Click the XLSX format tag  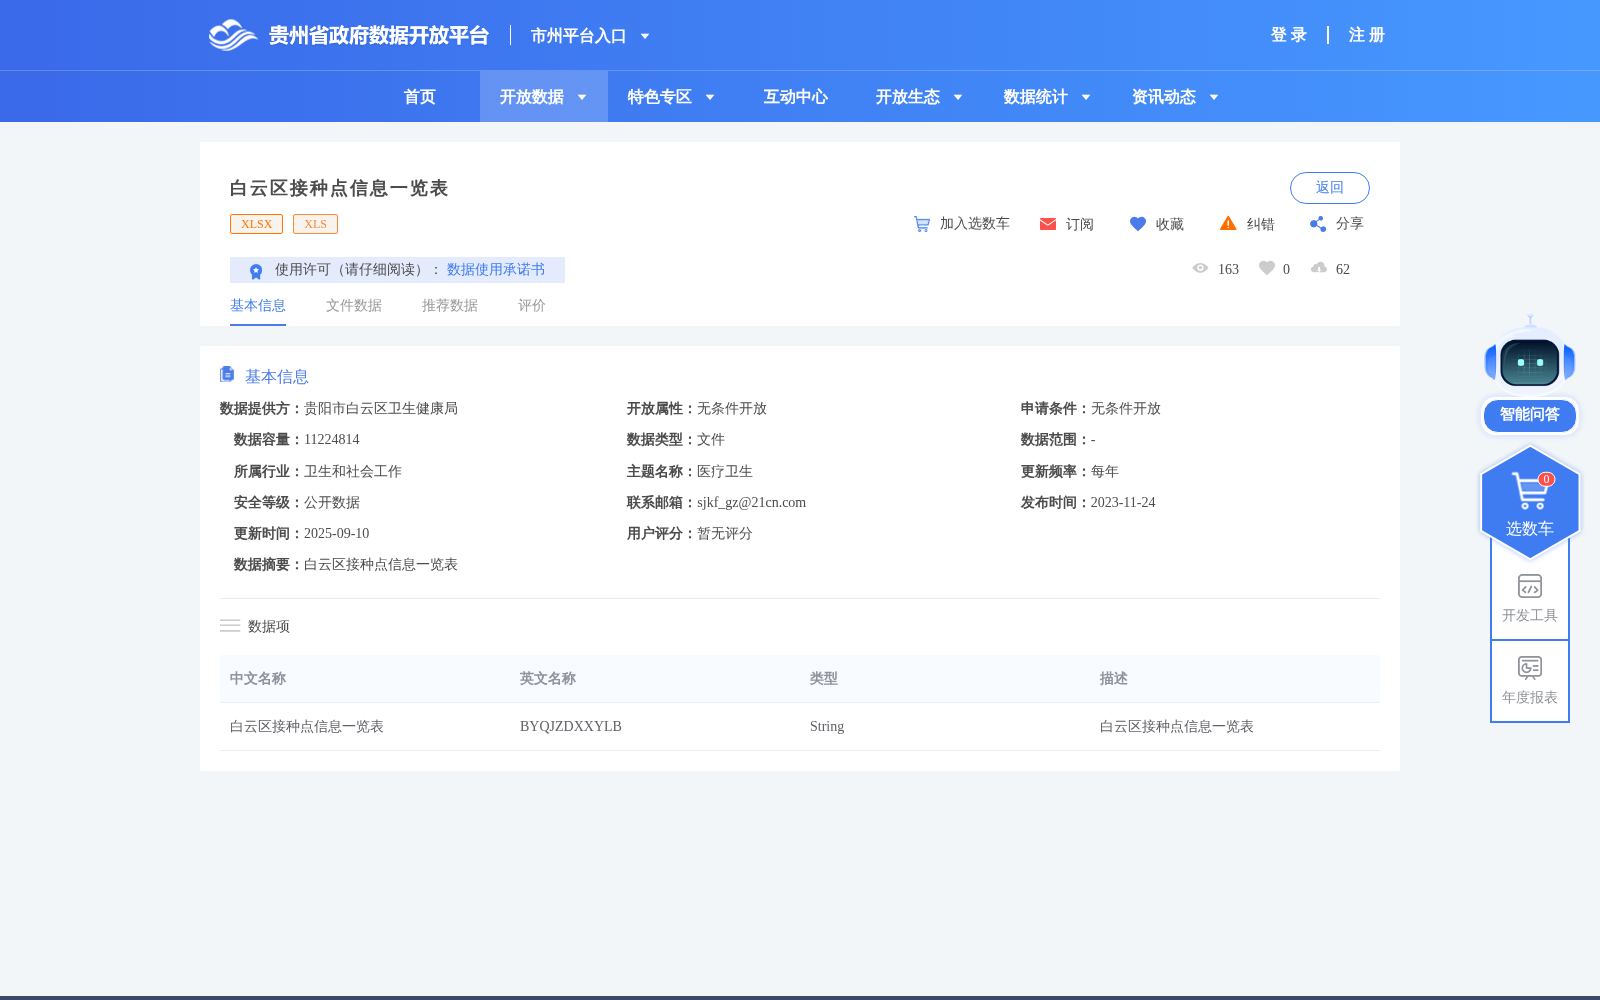pyautogui.click(x=256, y=224)
